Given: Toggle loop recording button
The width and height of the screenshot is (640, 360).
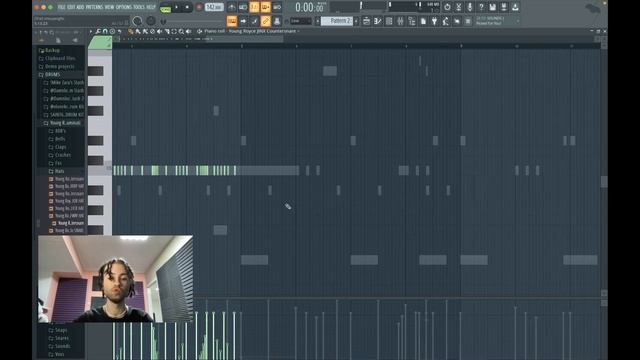Looking at the screenshot, I should pos(277,7).
